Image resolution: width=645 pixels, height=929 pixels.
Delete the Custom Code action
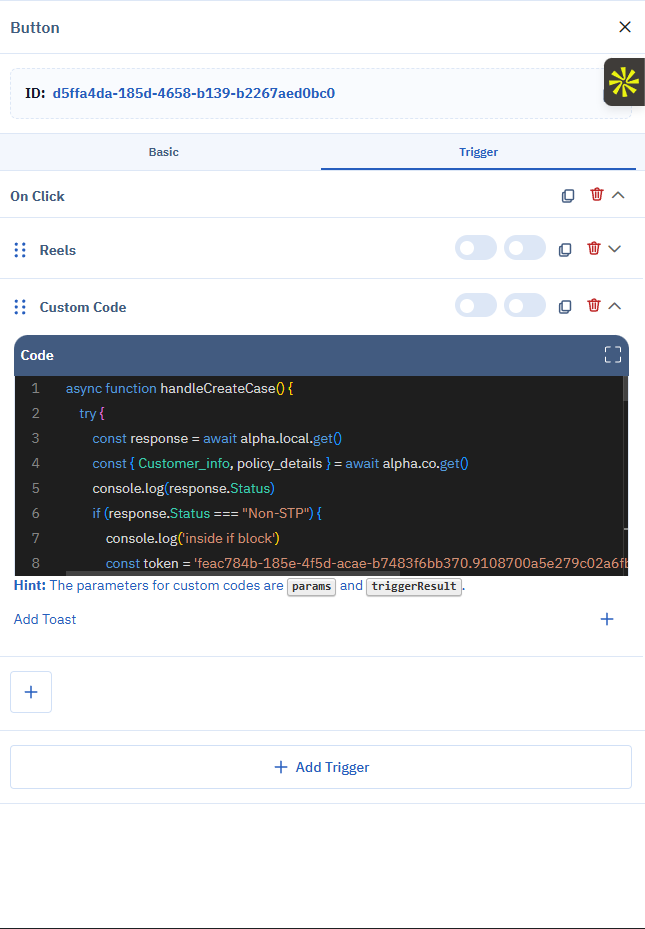click(x=594, y=305)
